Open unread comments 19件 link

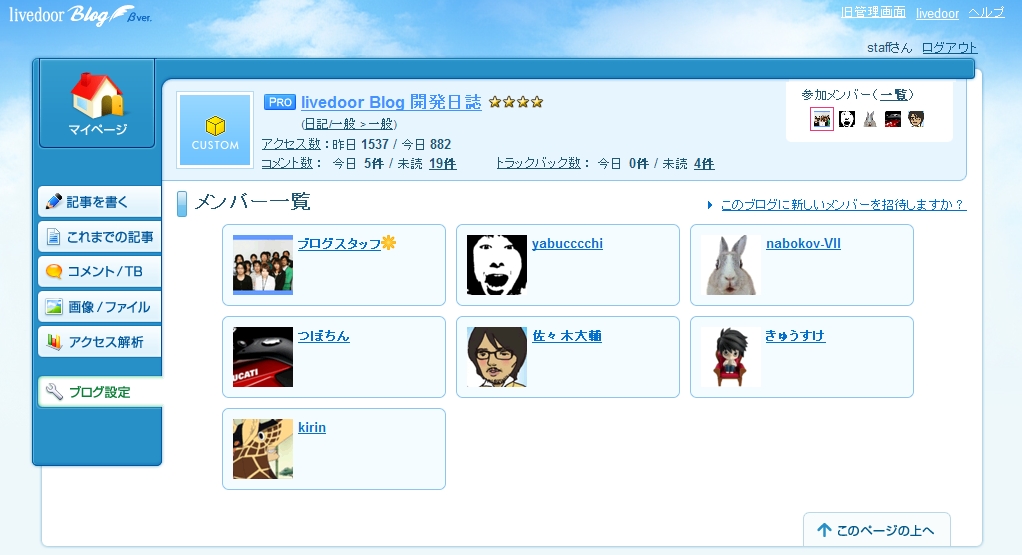(443, 164)
